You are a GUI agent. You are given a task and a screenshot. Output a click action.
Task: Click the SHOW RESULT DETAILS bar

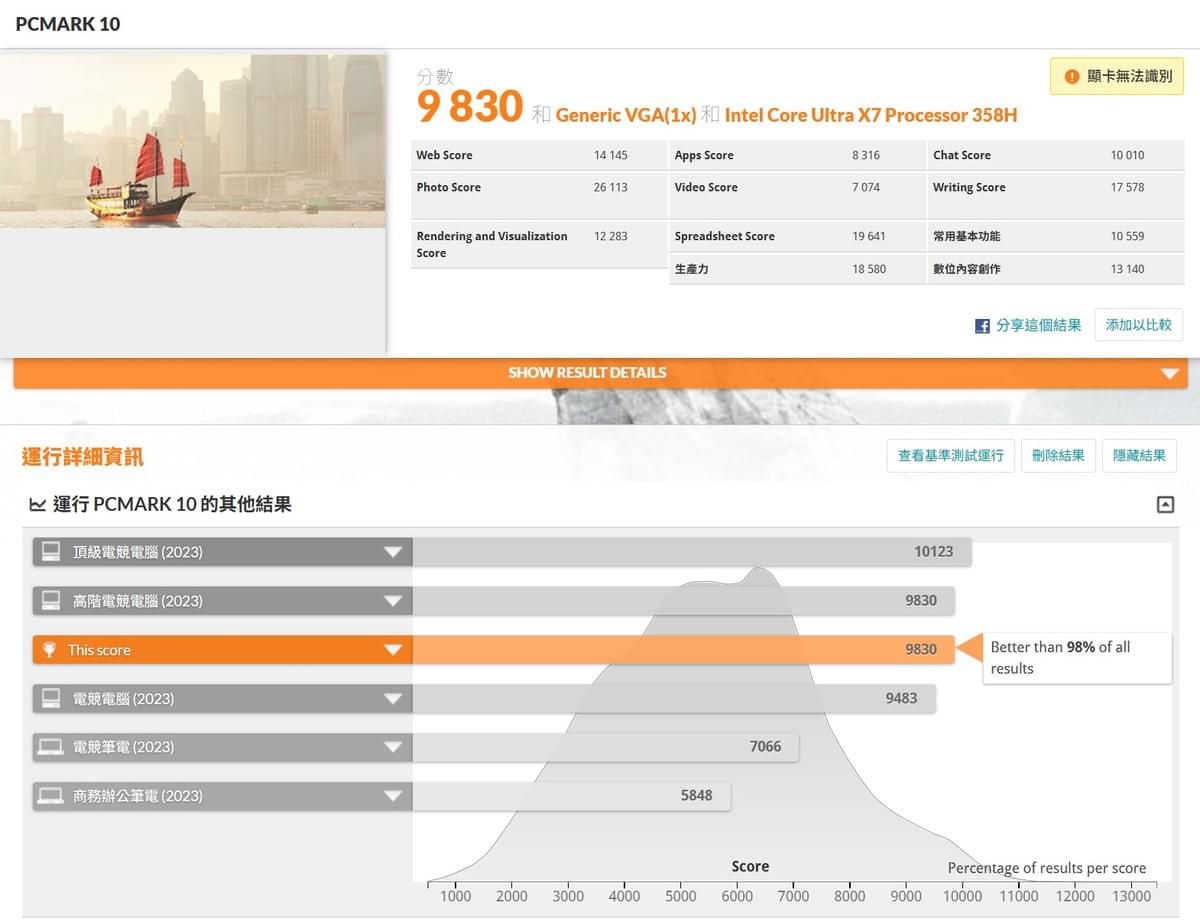[x=600, y=373]
